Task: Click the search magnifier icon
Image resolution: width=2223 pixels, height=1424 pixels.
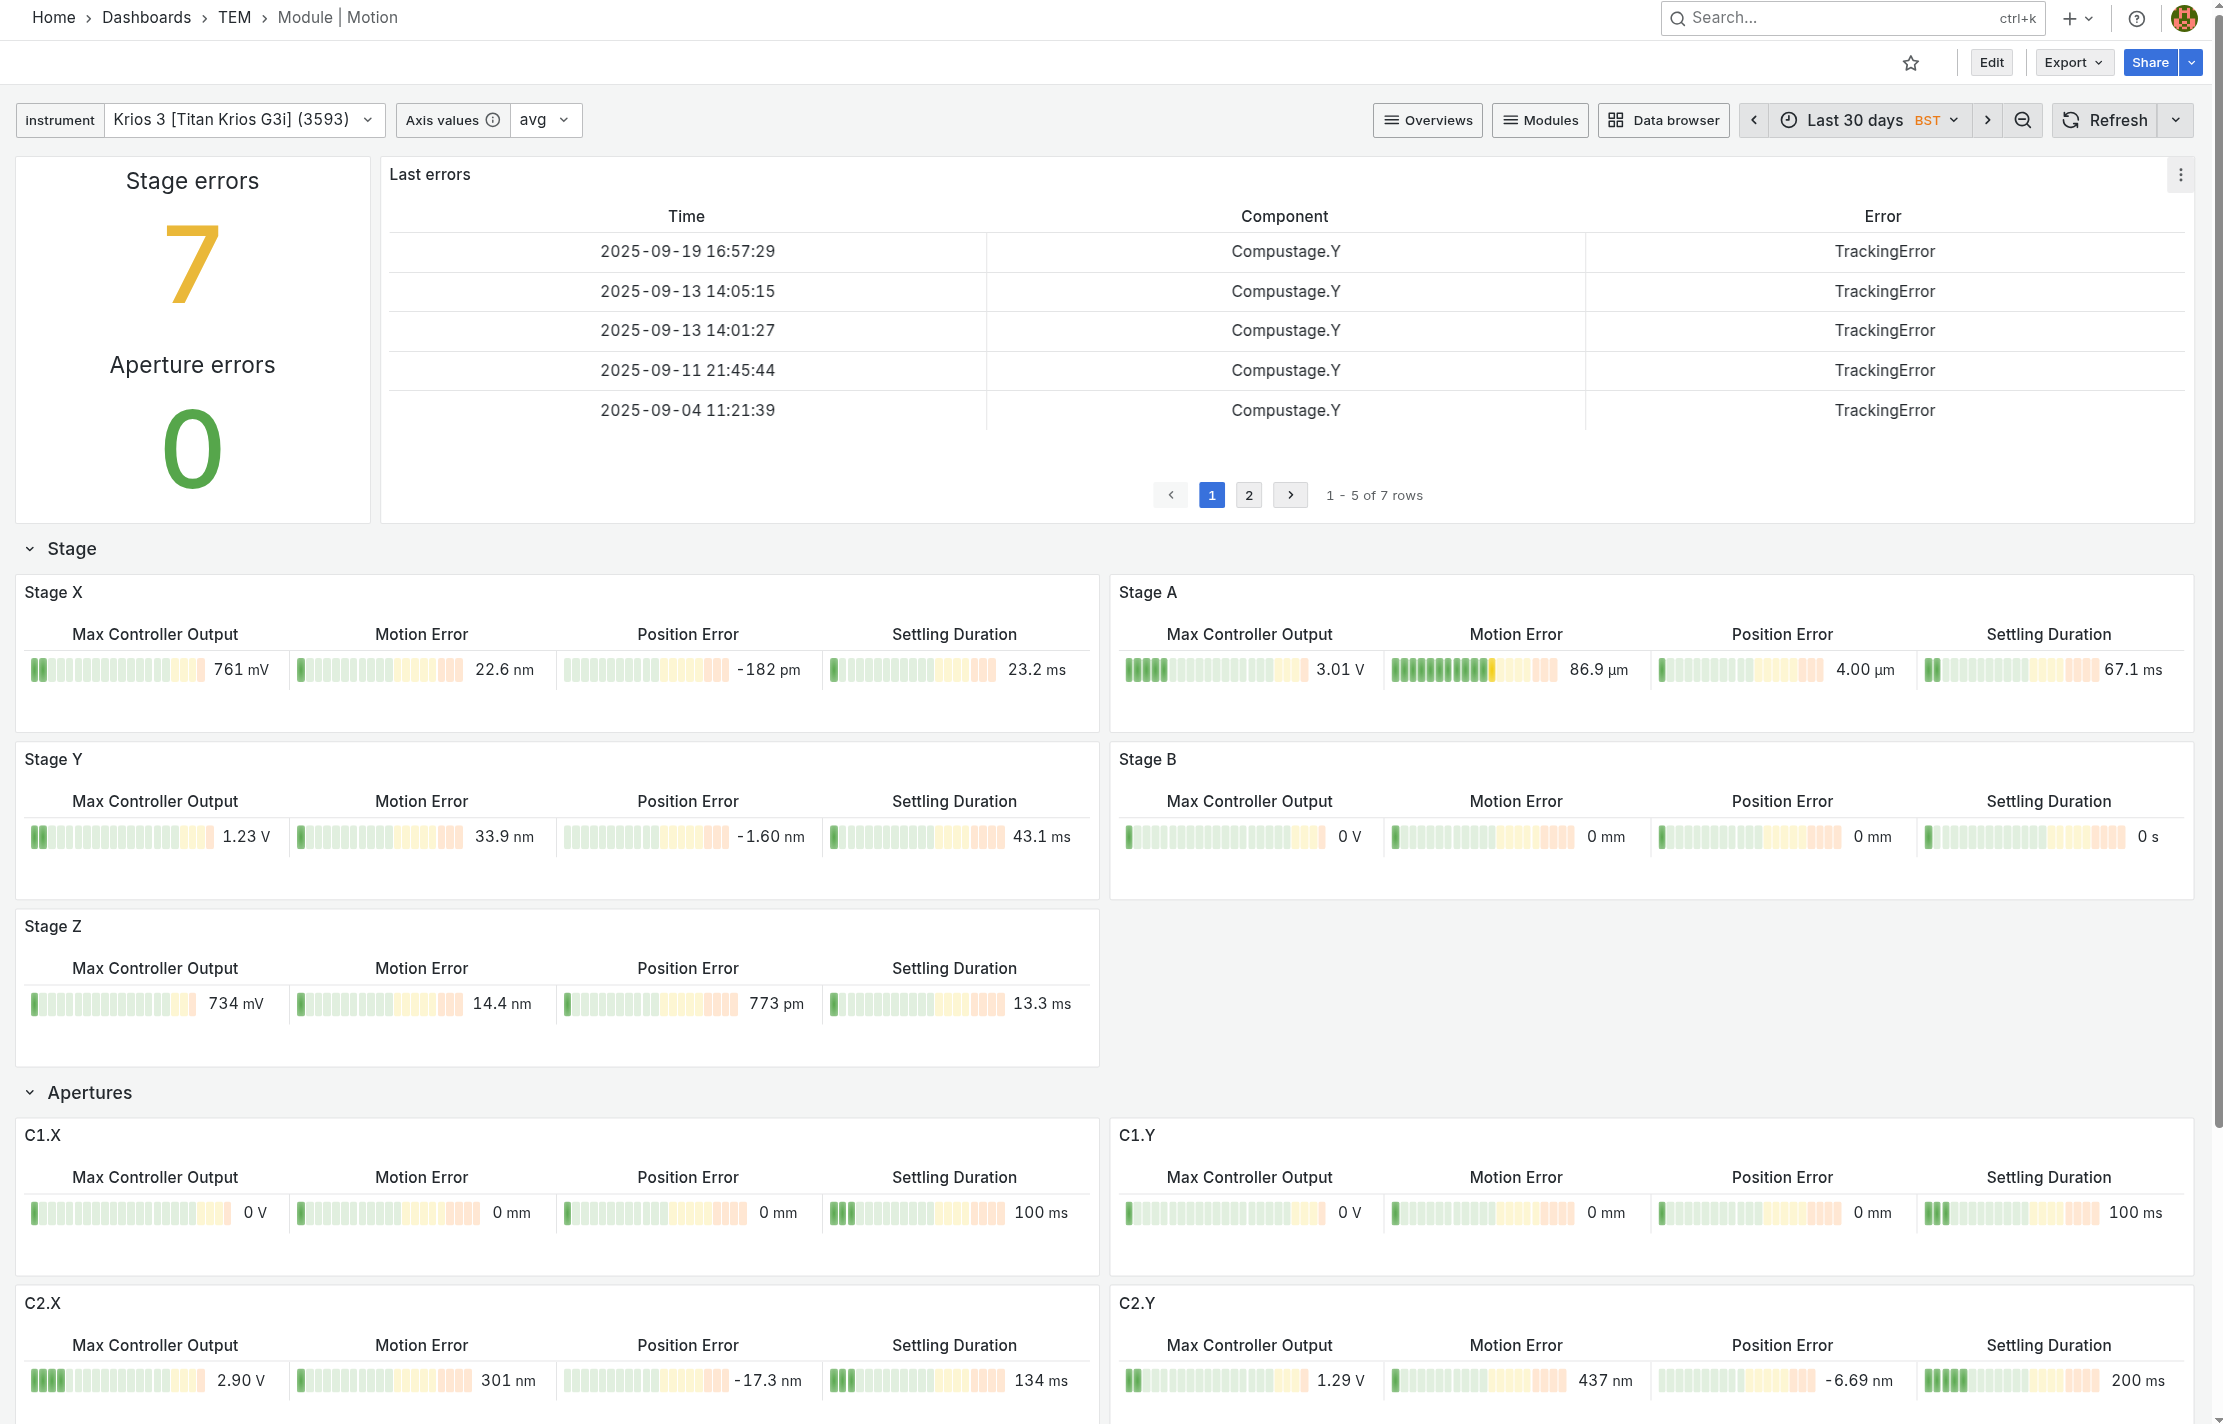Action: (1677, 18)
